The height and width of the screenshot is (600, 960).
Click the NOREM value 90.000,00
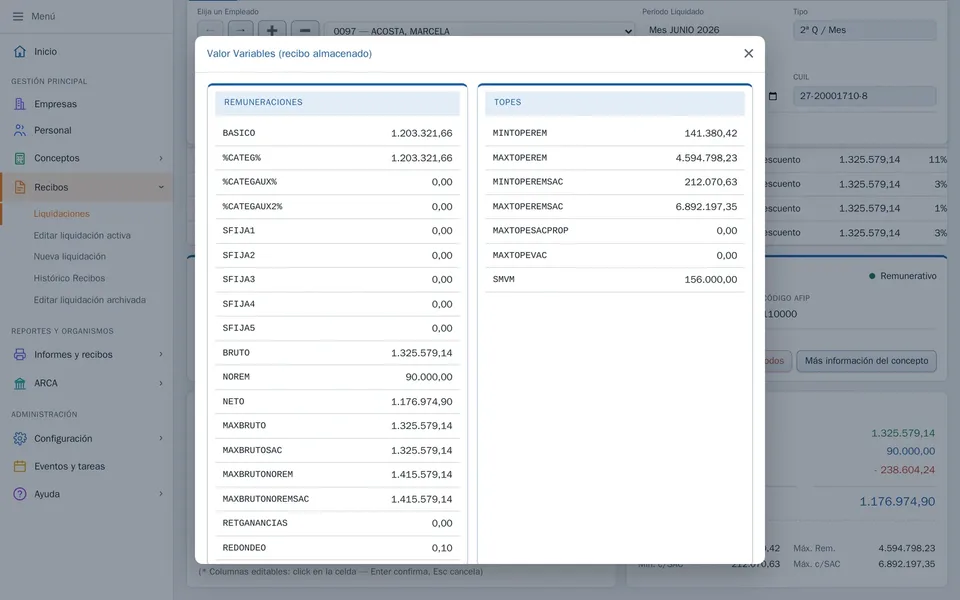pyautogui.click(x=429, y=377)
